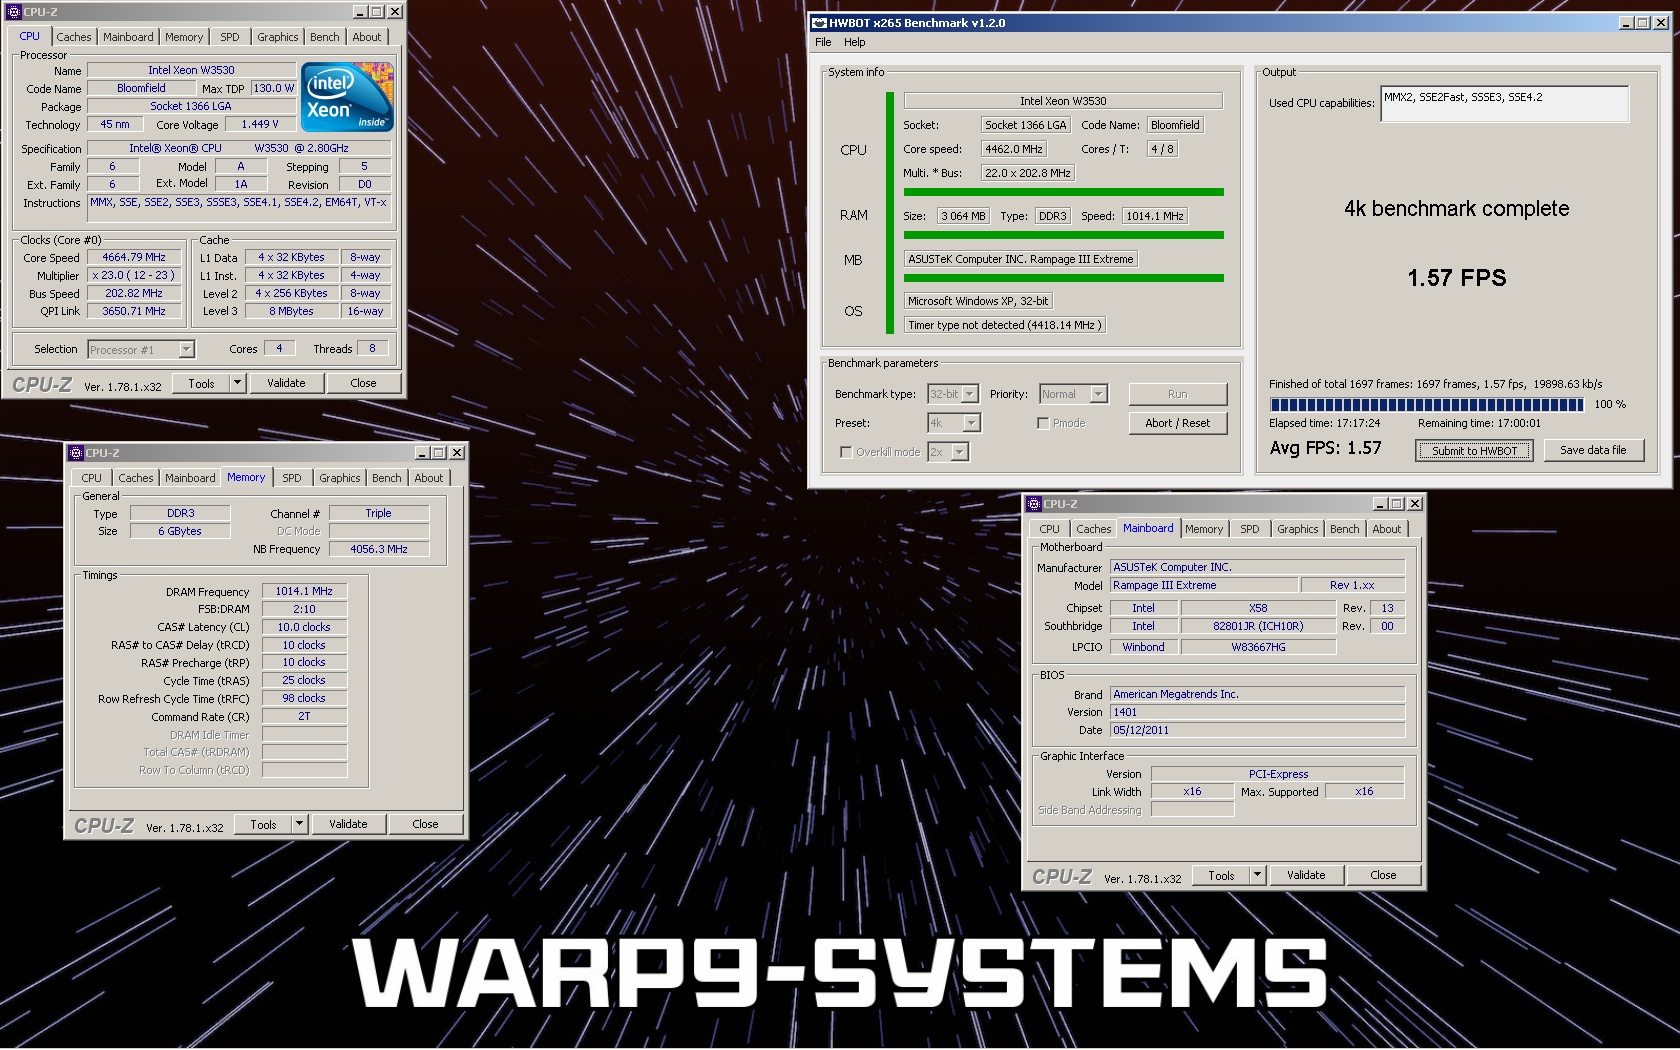Click Validate in the CPU tab window
This screenshot has height=1050, width=1680.
286,383
